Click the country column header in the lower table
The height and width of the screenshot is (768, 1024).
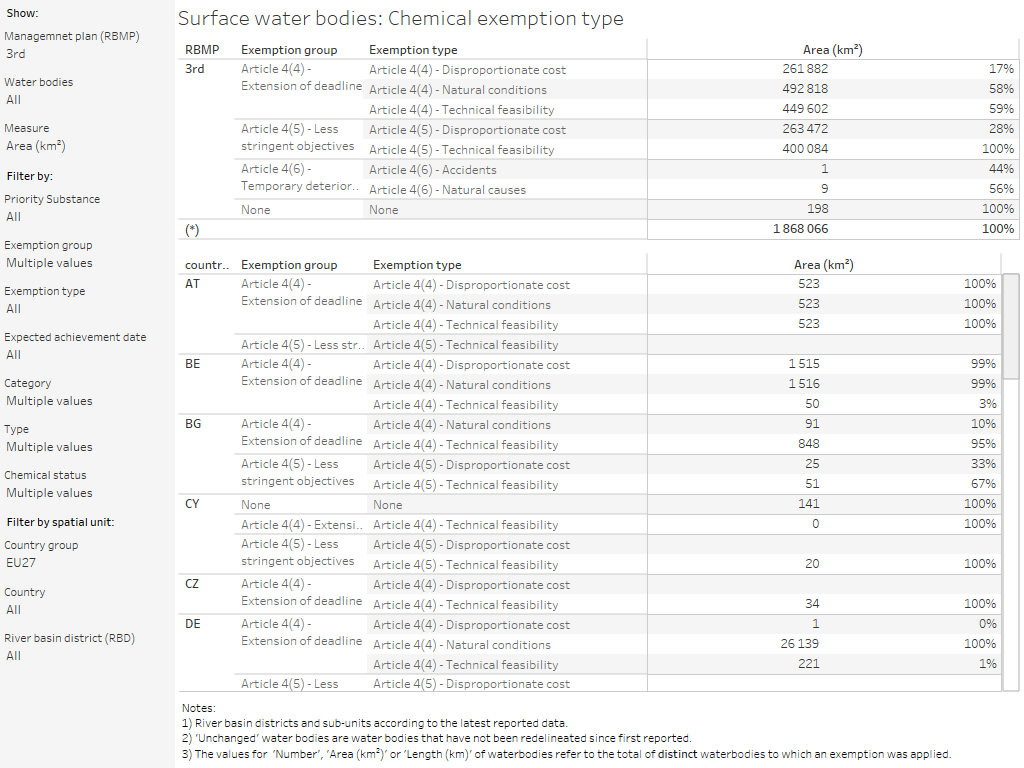(x=206, y=265)
